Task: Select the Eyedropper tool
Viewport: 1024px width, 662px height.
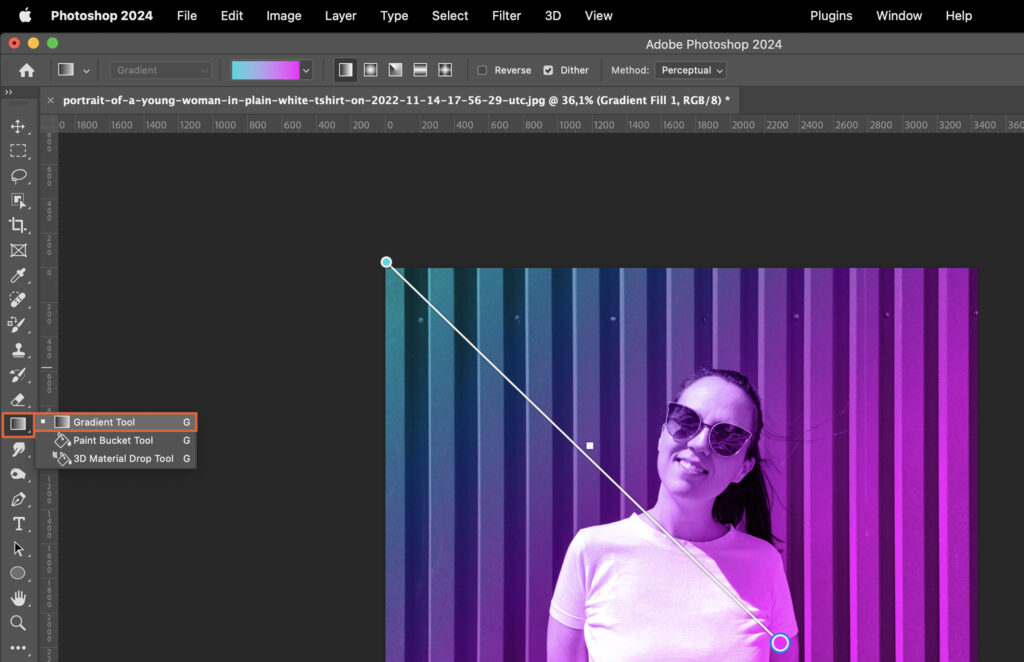Action: click(20, 273)
